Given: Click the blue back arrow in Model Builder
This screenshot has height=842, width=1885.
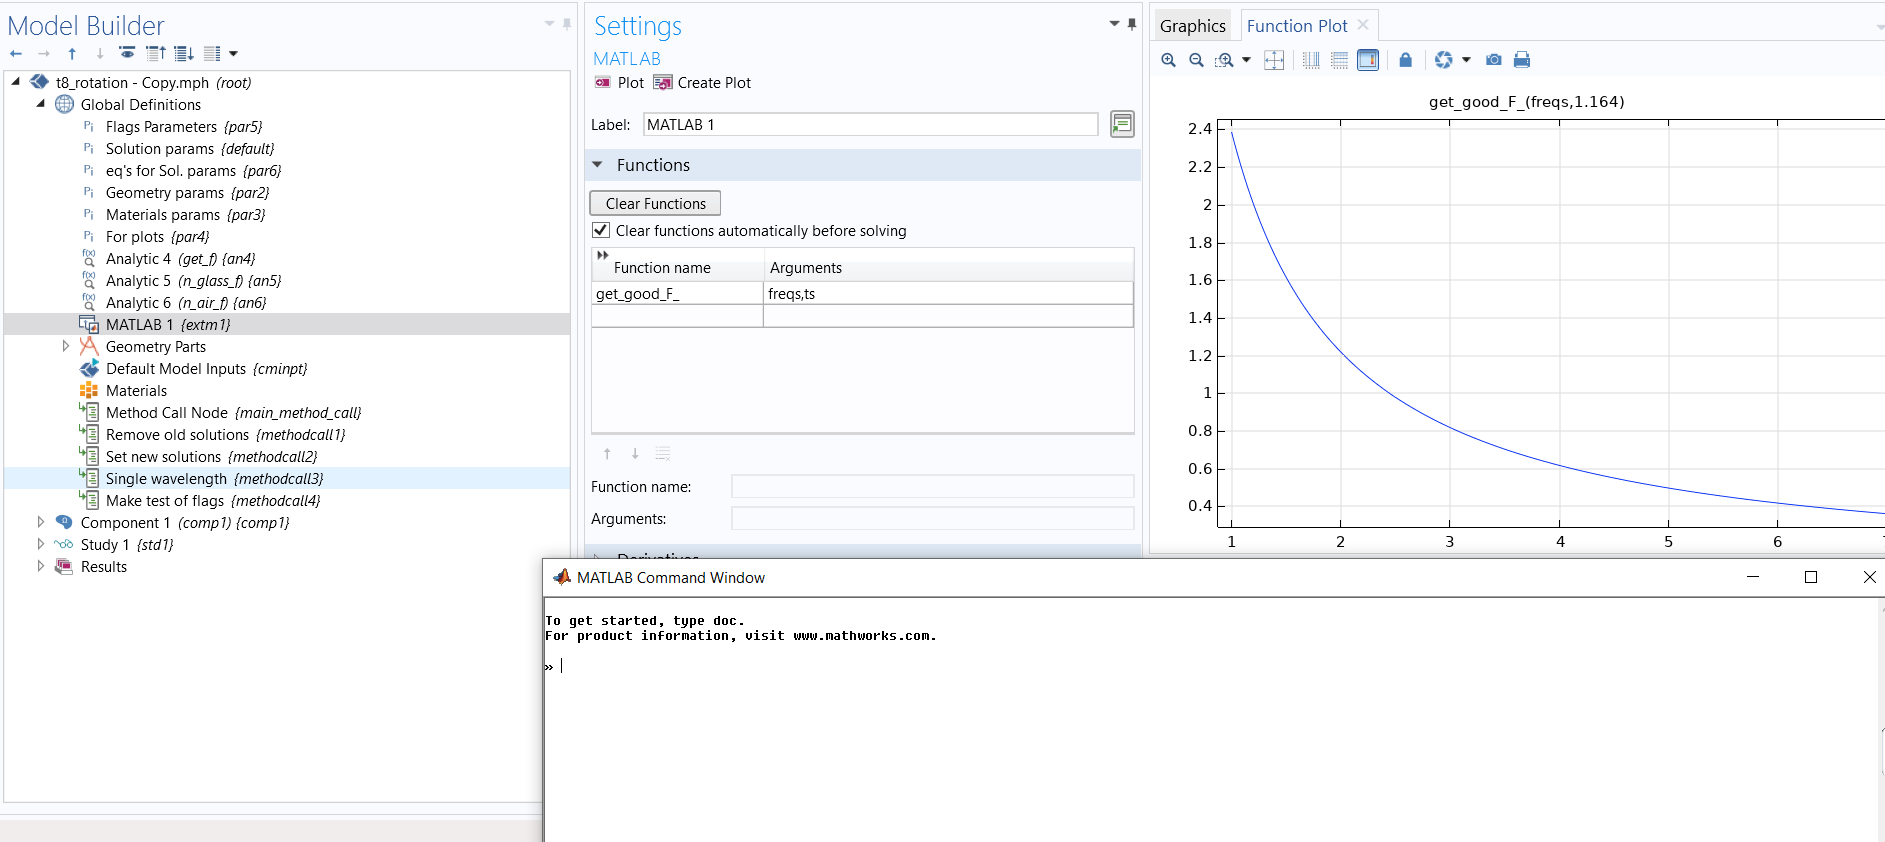Looking at the screenshot, I should [x=16, y=53].
